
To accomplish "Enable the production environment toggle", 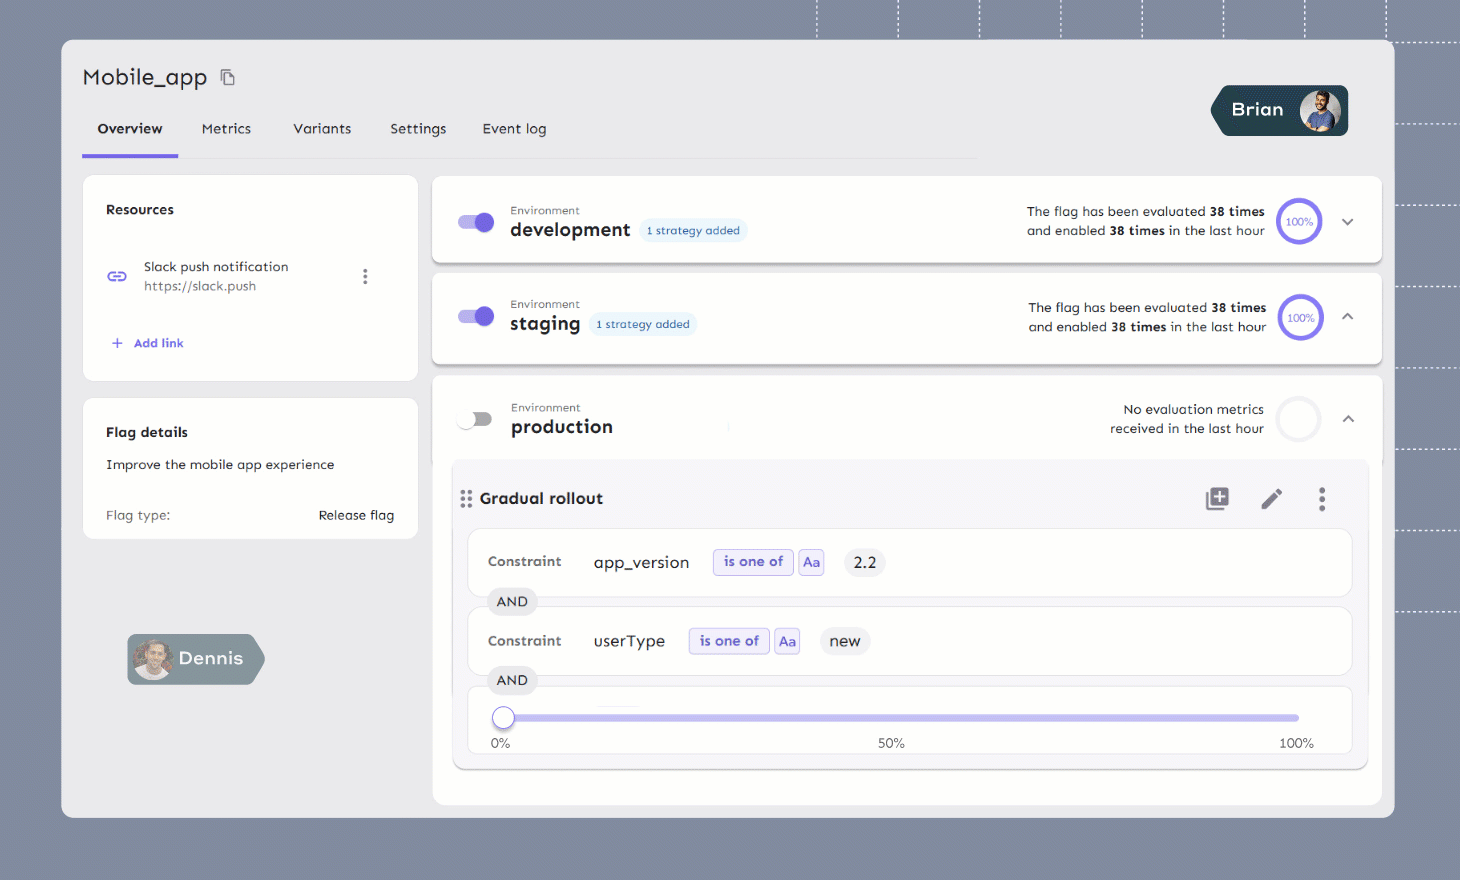I will (x=475, y=419).
